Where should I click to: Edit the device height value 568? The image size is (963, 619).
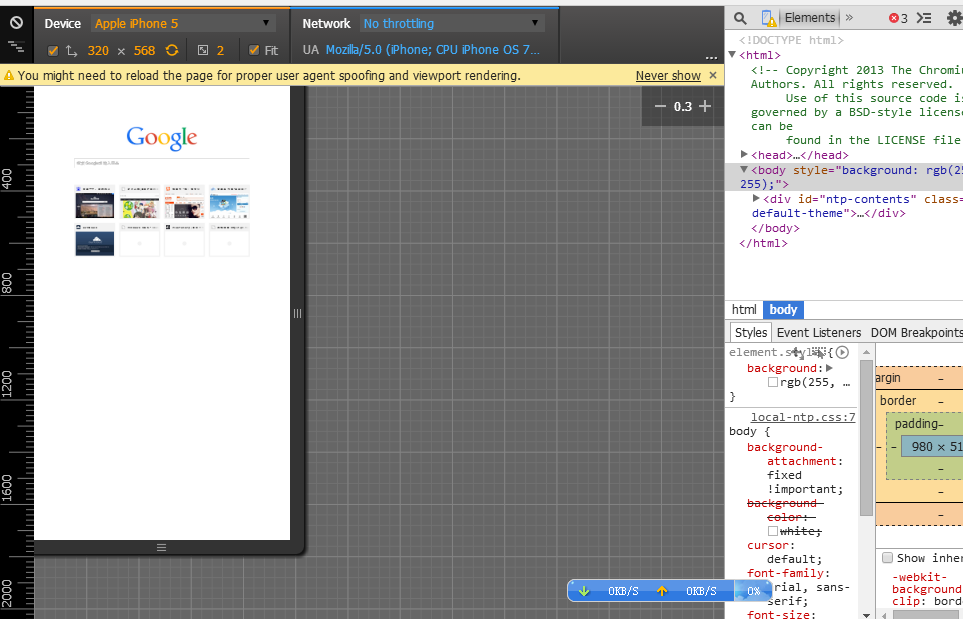(144, 50)
